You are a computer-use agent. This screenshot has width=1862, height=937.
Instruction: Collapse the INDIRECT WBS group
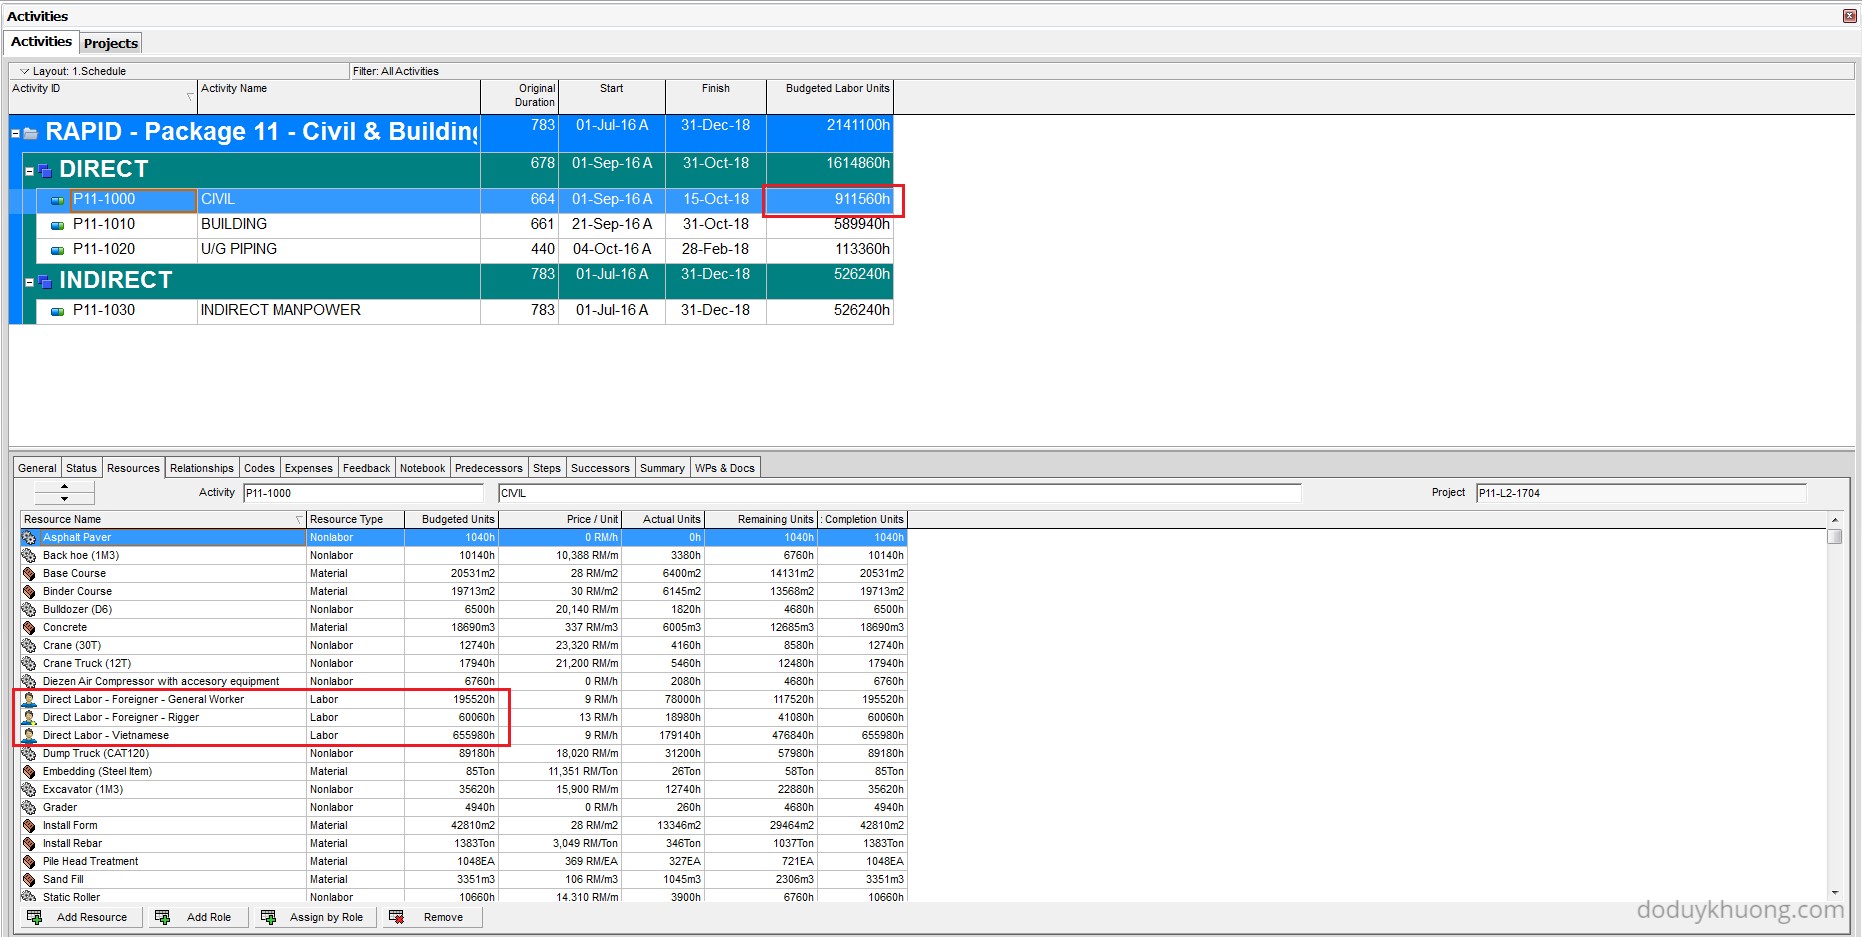[x=29, y=282]
